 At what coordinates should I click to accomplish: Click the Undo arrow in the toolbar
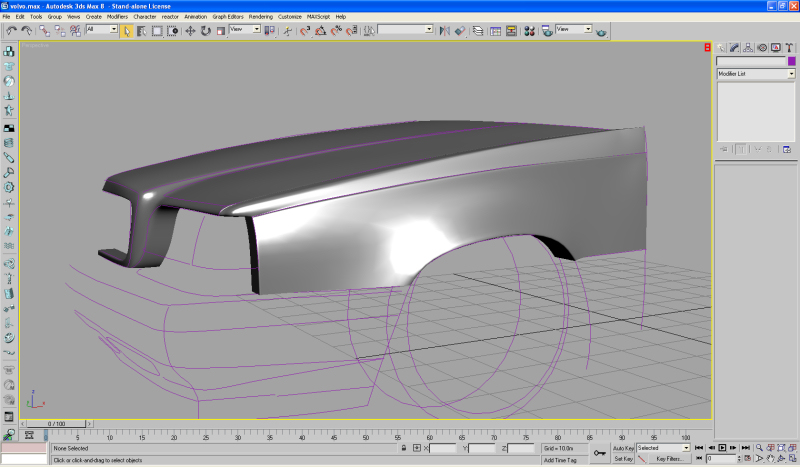pos(11,31)
